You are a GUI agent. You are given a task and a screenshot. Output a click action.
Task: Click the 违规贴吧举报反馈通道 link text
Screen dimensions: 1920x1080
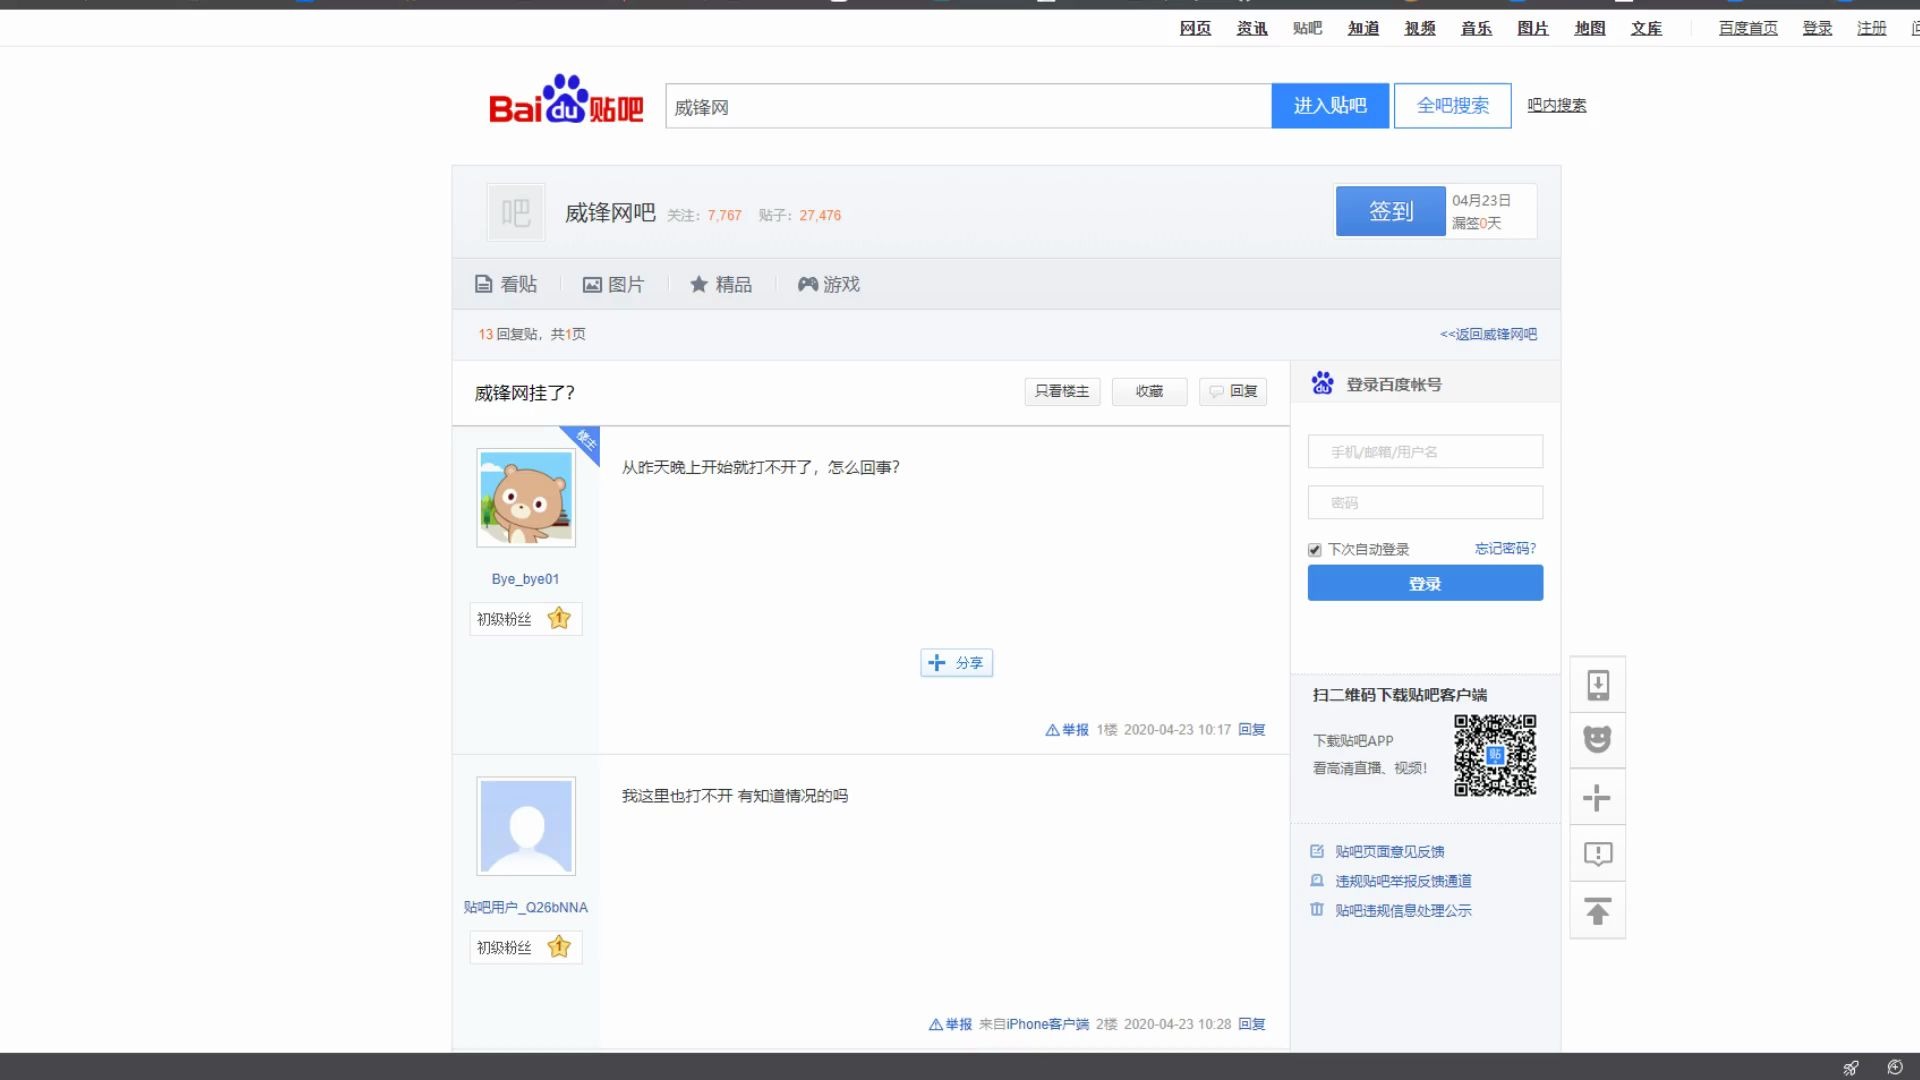point(1403,881)
